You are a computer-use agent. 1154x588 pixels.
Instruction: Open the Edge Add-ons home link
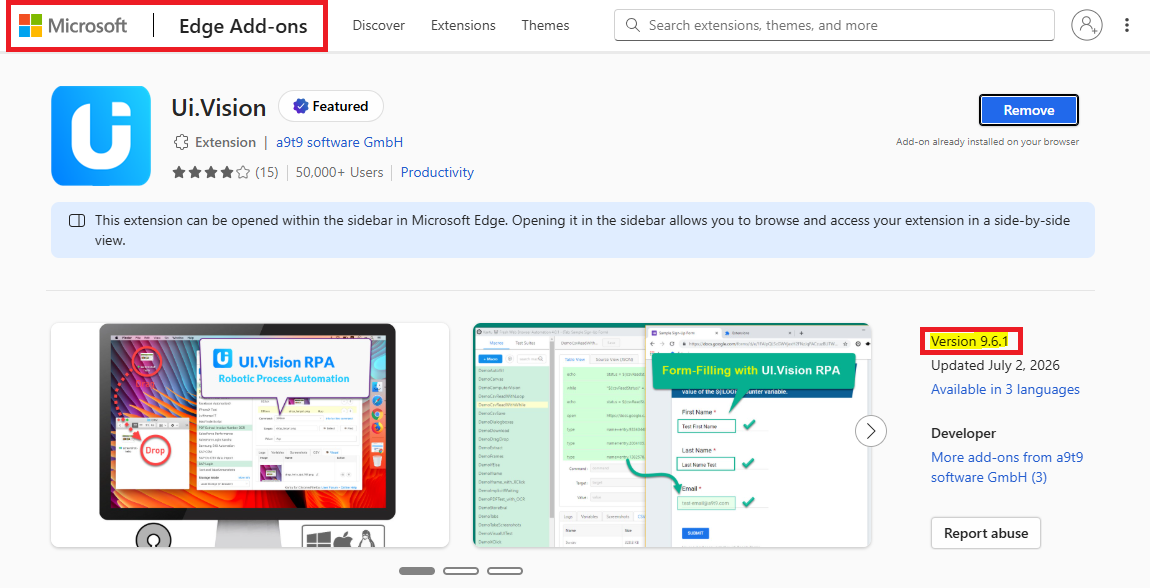[x=243, y=26]
